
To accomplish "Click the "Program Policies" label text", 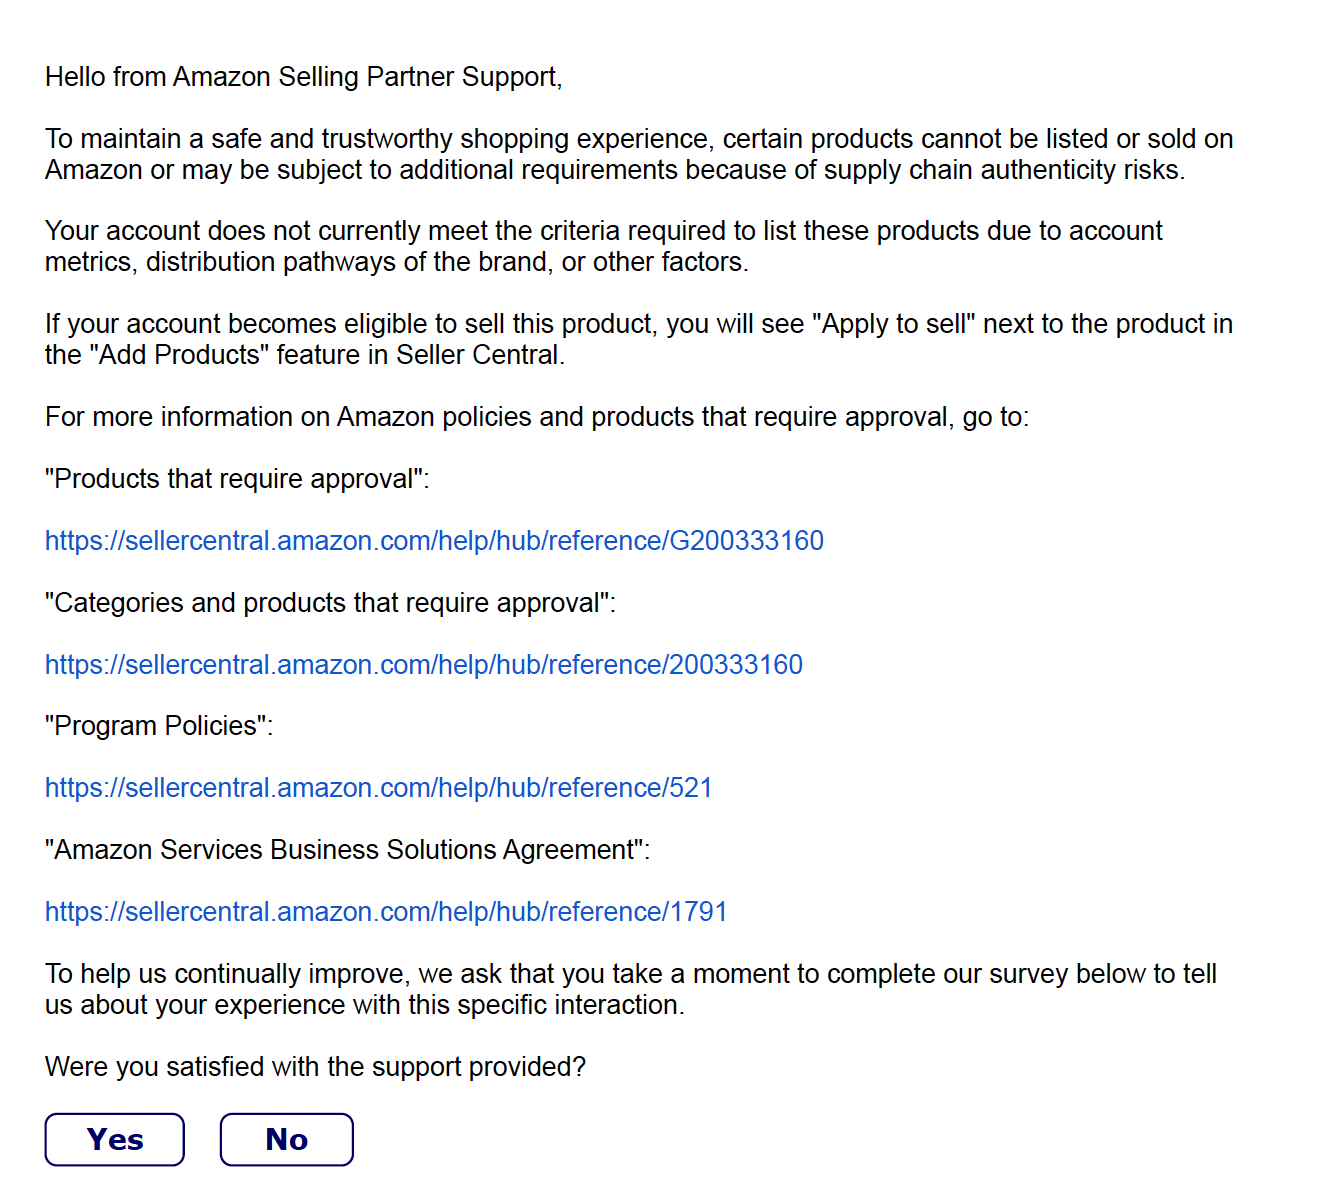I will pos(158,726).
